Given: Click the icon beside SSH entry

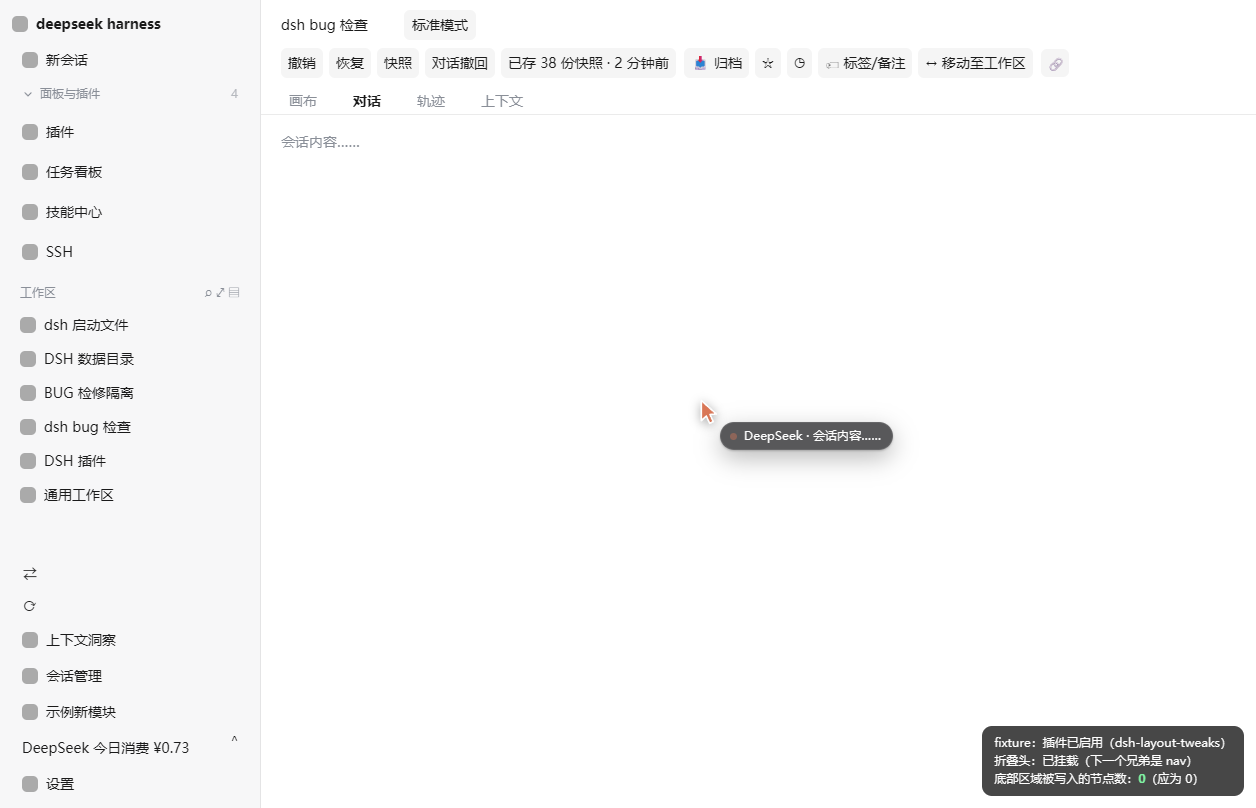Looking at the screenshot, I should click(x=30, y=252).
